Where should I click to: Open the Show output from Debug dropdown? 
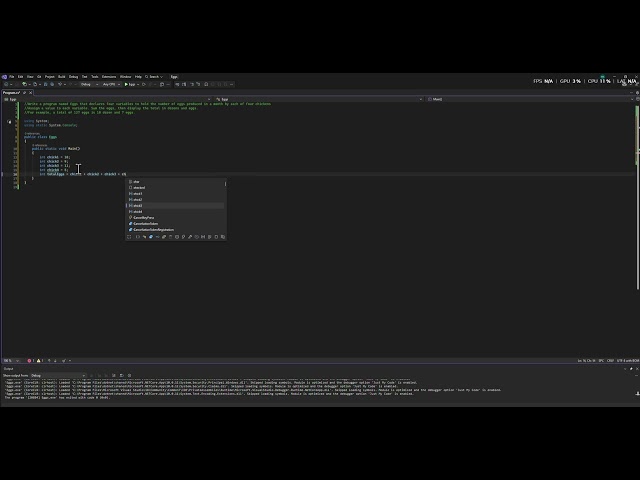(58, 376)
